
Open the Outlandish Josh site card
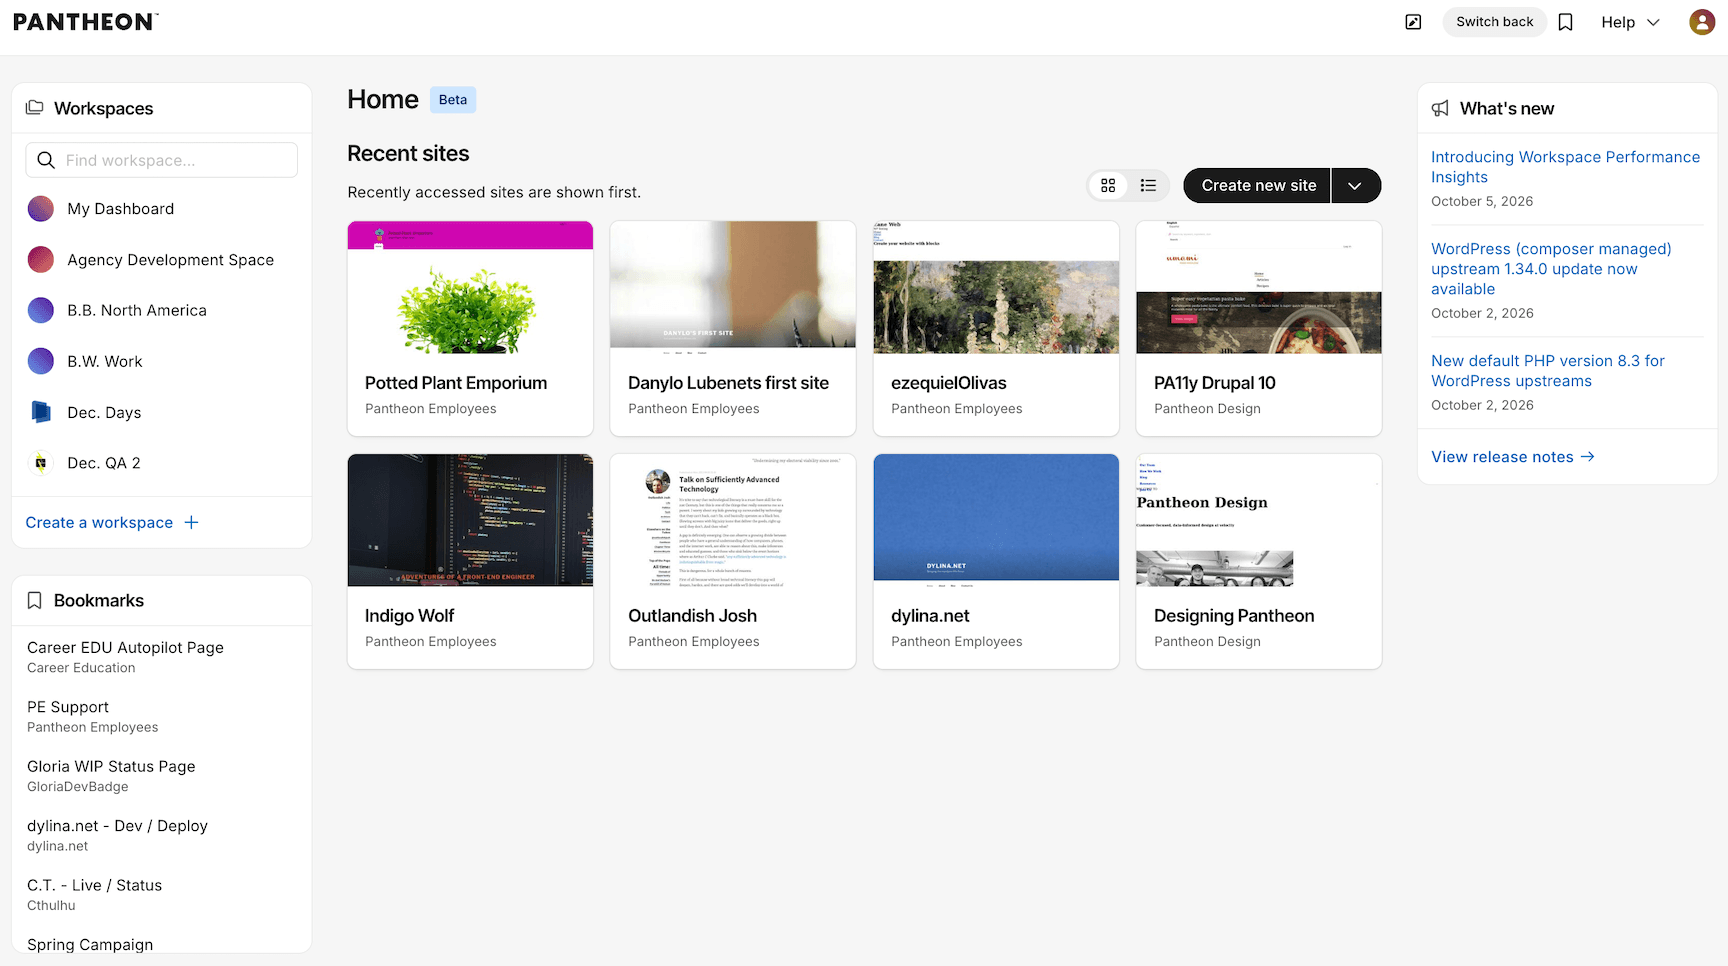click(x=733, y=561)
